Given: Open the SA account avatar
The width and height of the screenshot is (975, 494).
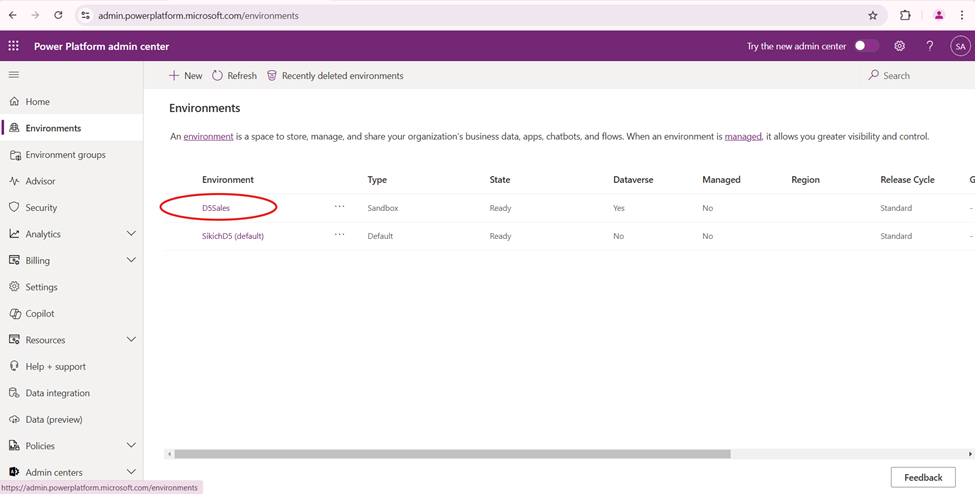Looking at the screenshot, I should click(x=959, y=46).
